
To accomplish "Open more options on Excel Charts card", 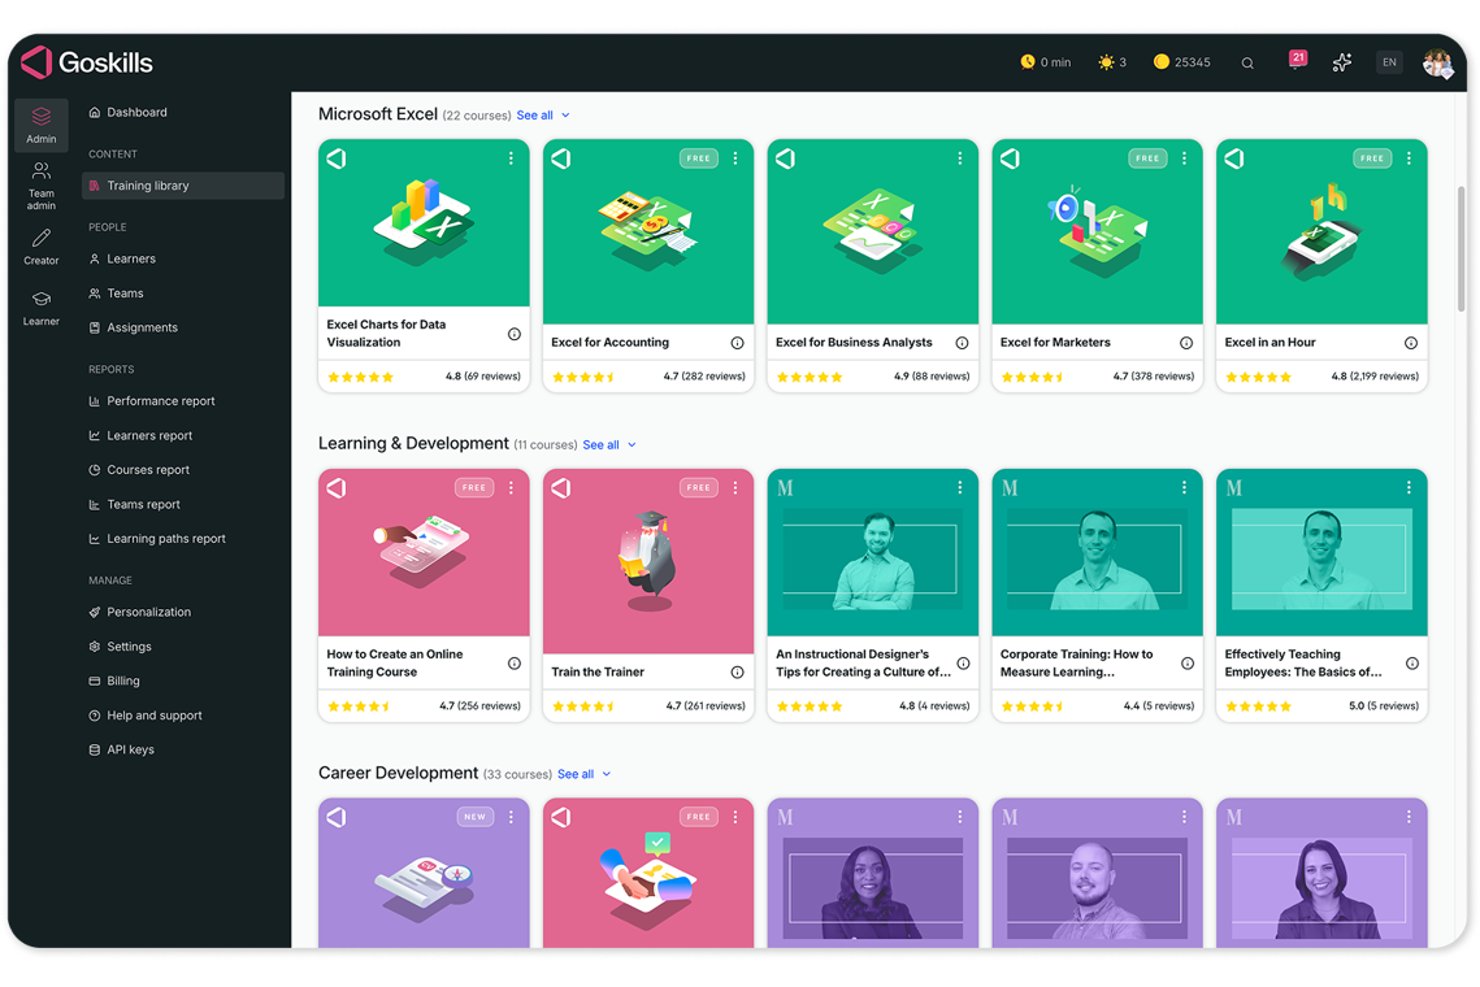I will [x=511, y=158].
